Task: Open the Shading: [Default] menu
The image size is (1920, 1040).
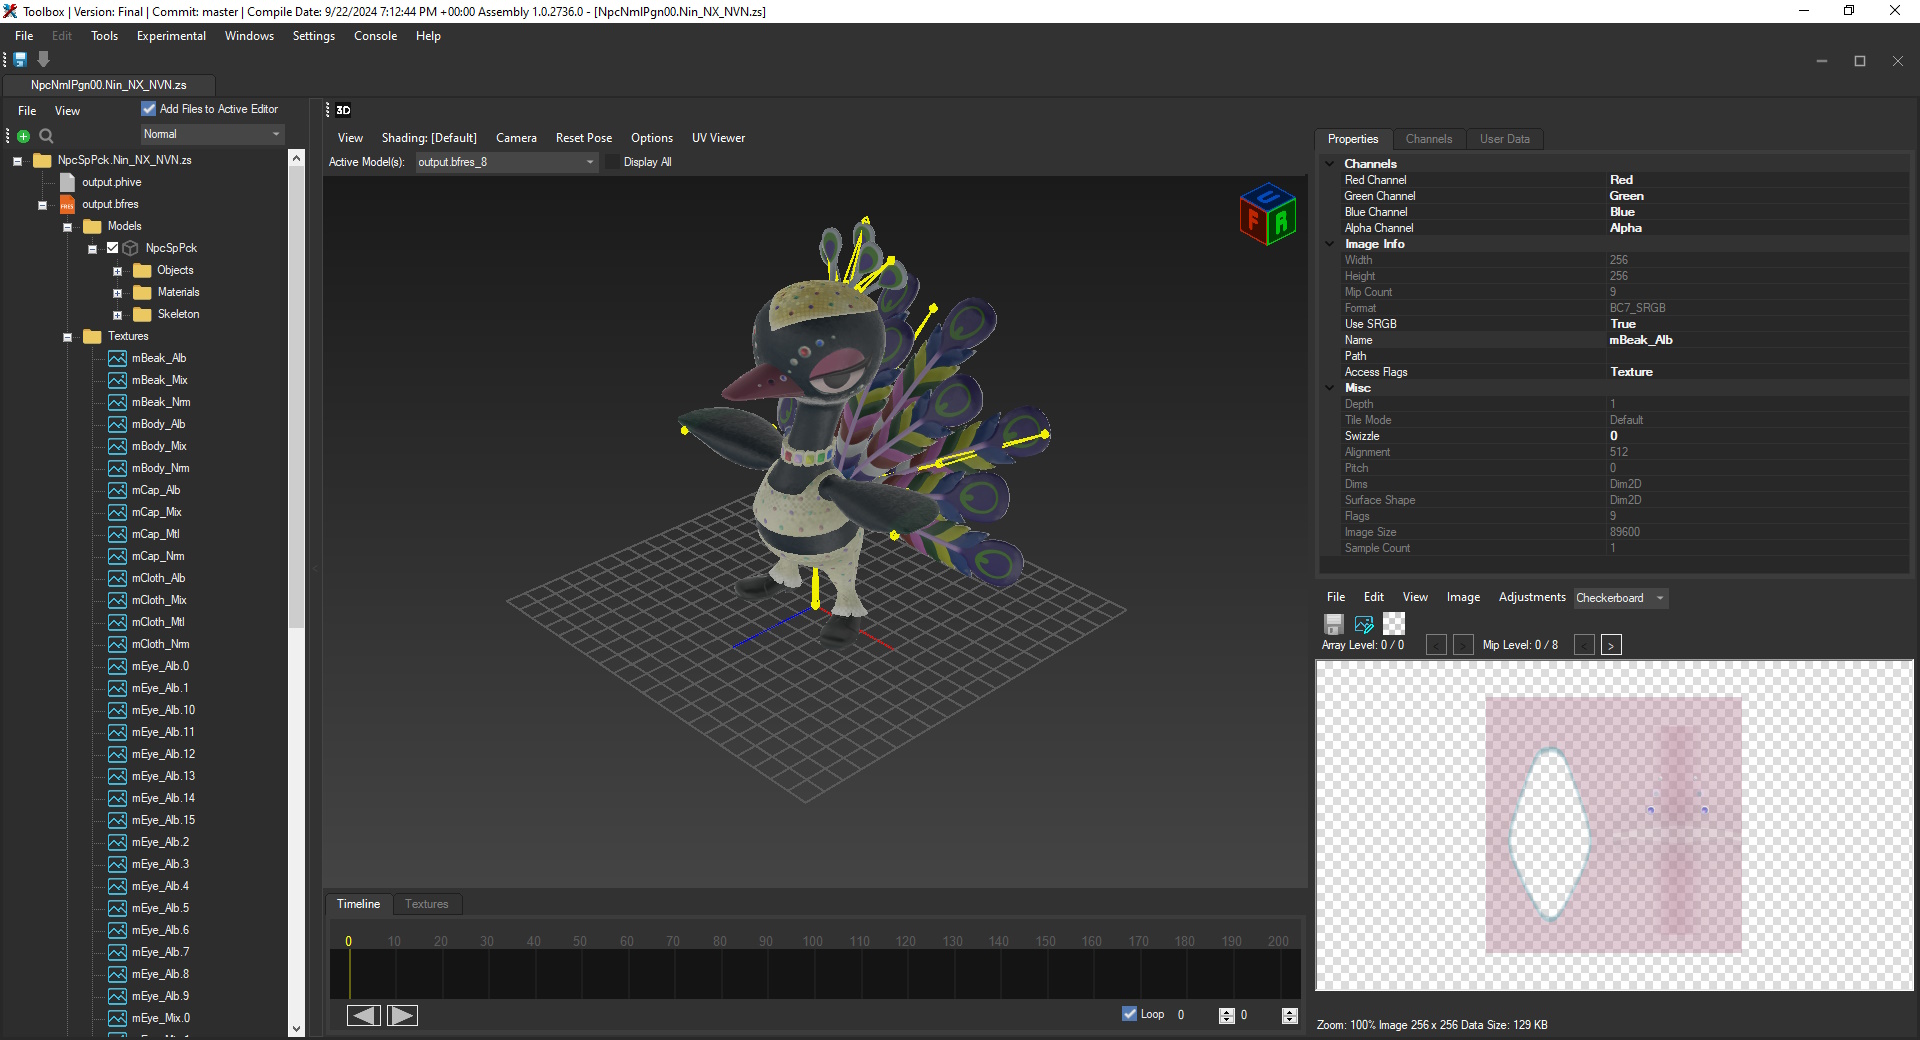Action: pyautogui.click(x=429, y=138)
